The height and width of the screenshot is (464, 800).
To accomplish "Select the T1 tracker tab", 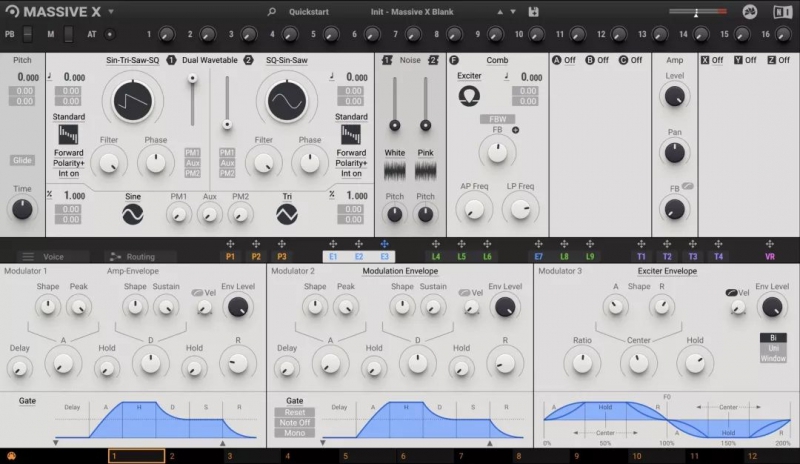I will pyautogui.click(x=641, y=257).
